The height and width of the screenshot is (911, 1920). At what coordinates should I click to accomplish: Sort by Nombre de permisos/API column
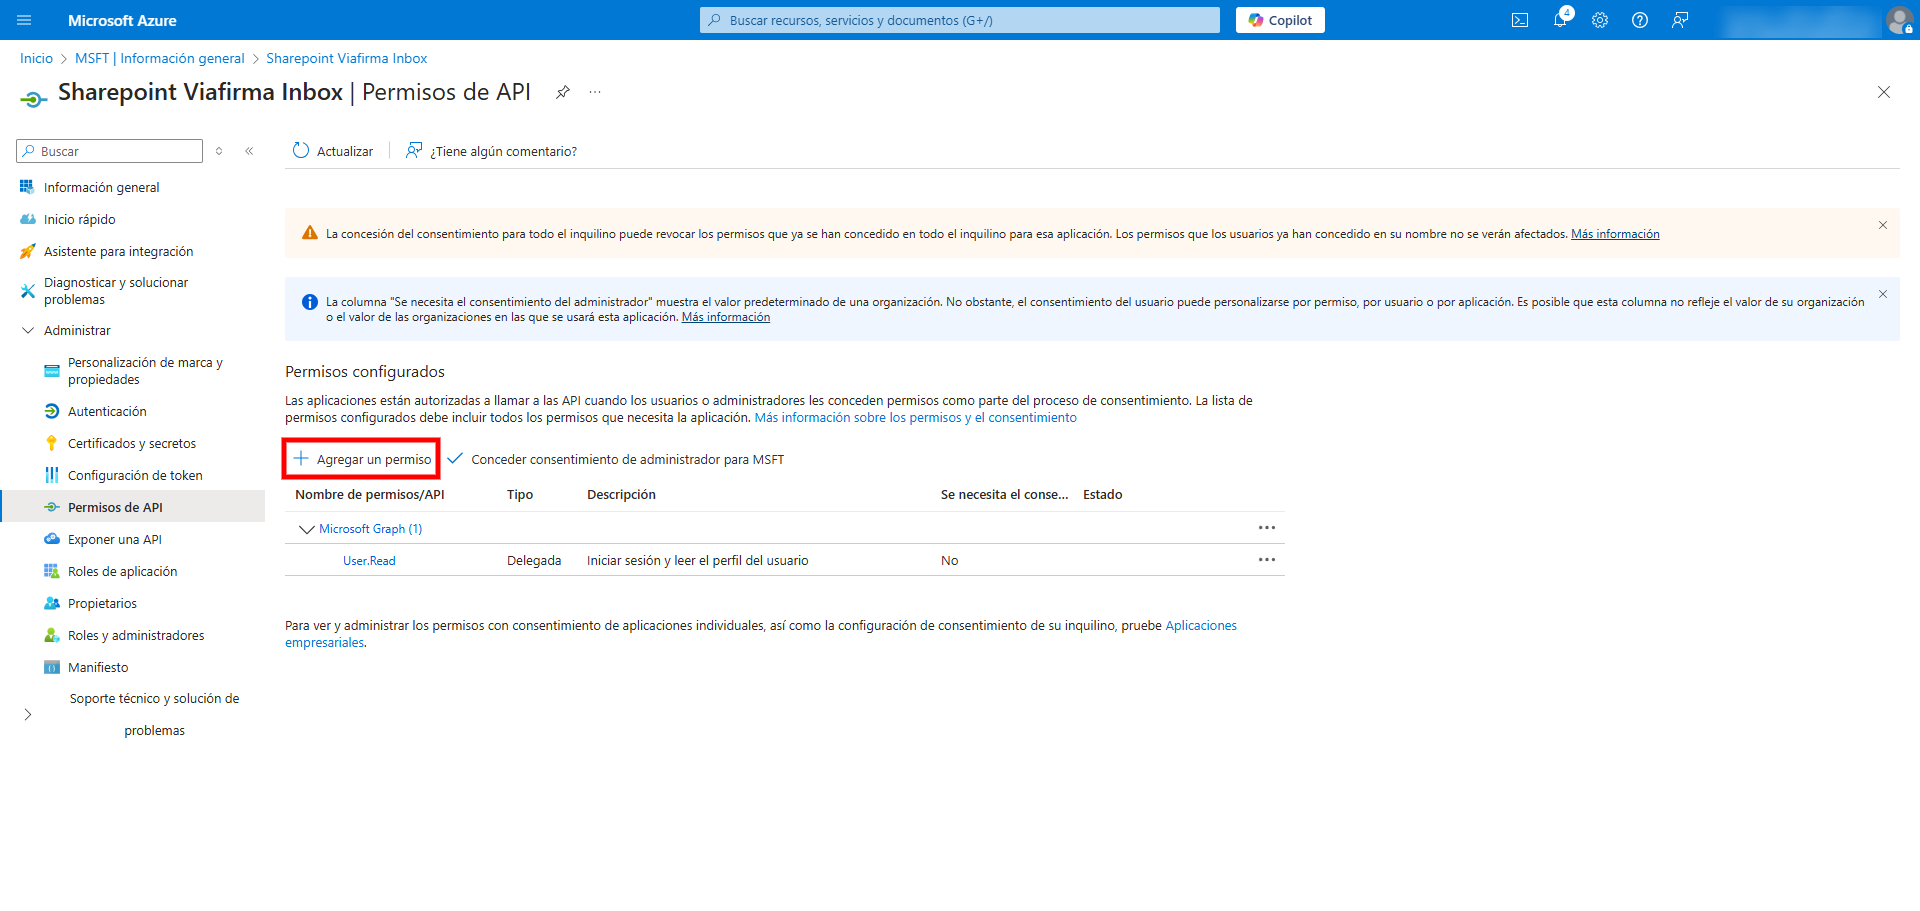370,495
